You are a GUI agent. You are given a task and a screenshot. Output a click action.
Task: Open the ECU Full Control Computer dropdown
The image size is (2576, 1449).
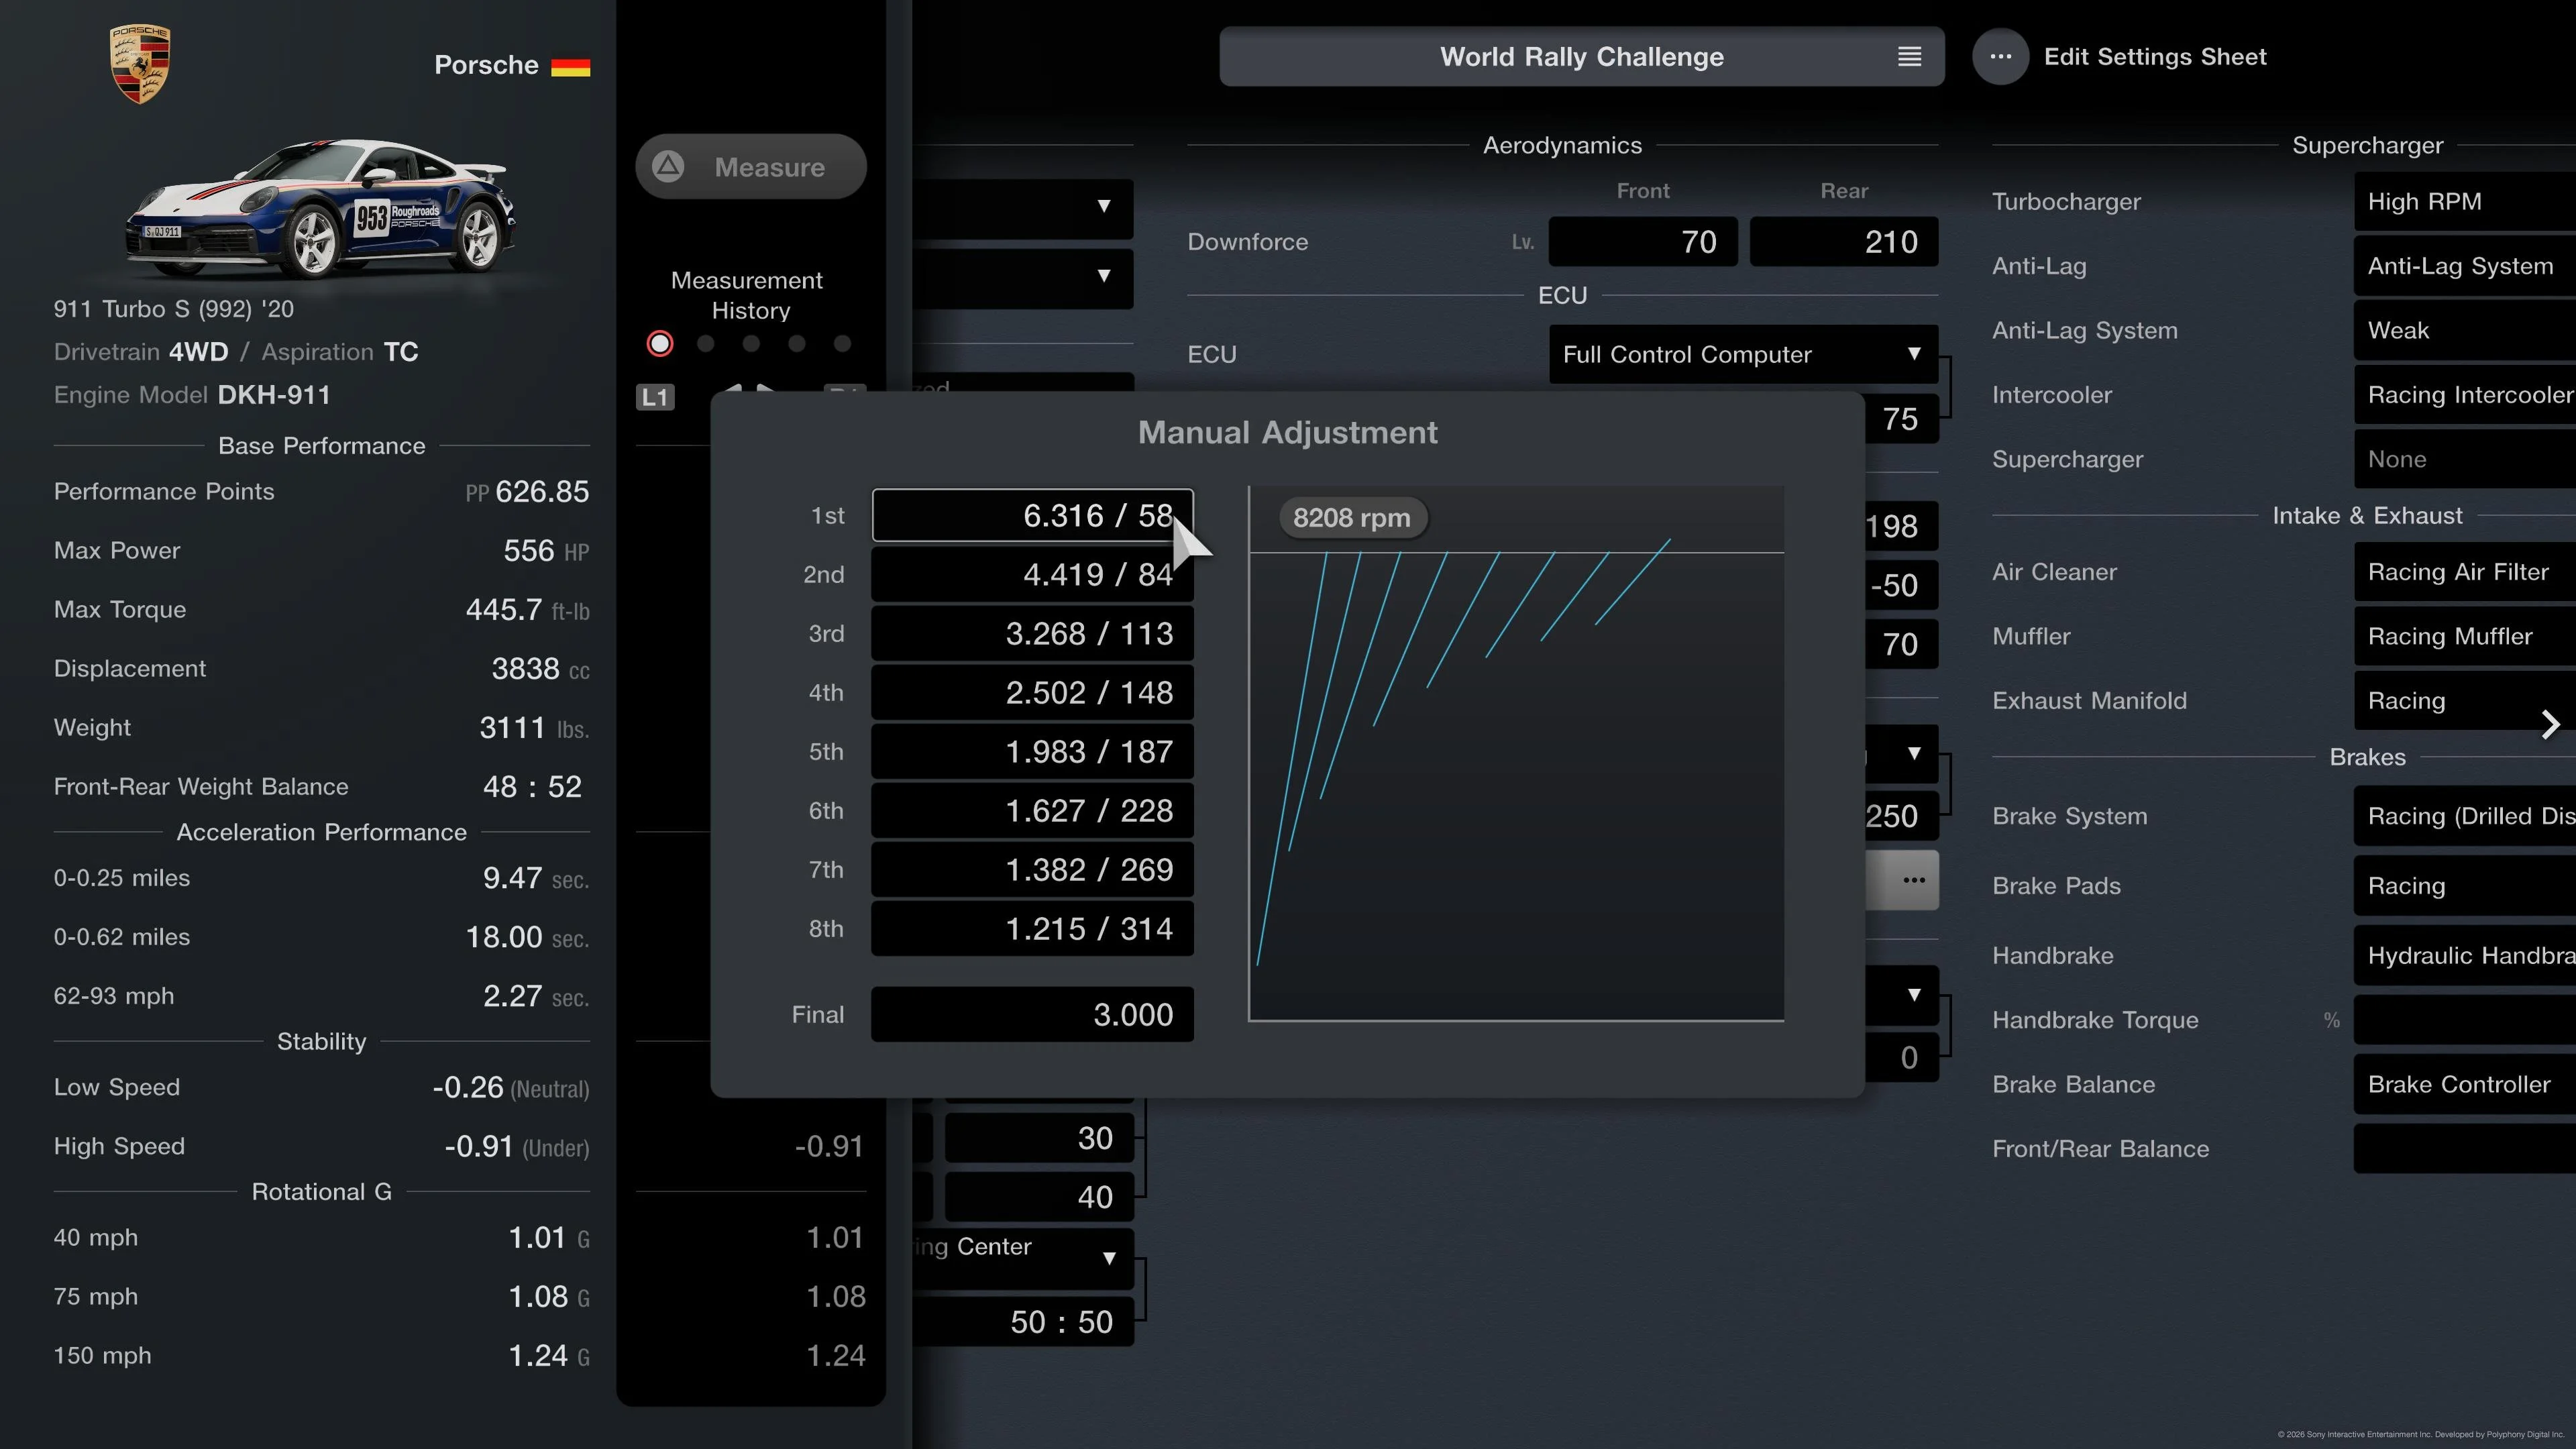pyautogui.click(x=1743, y=354)
